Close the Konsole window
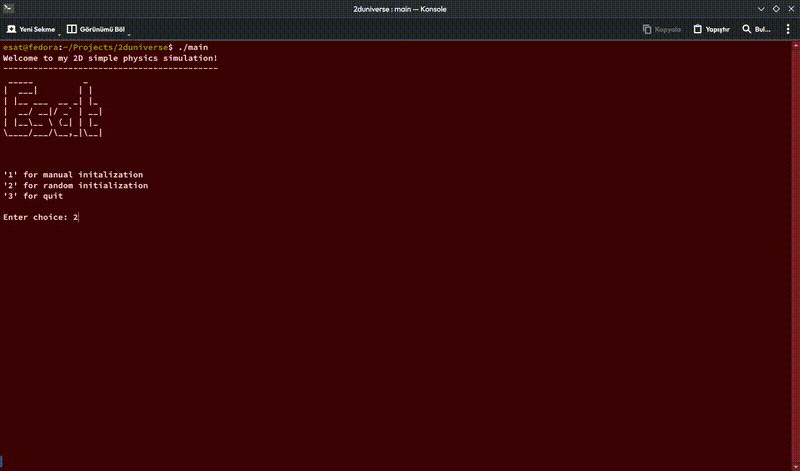The height and width of the screenshot is (471, 800). point(791,9)
